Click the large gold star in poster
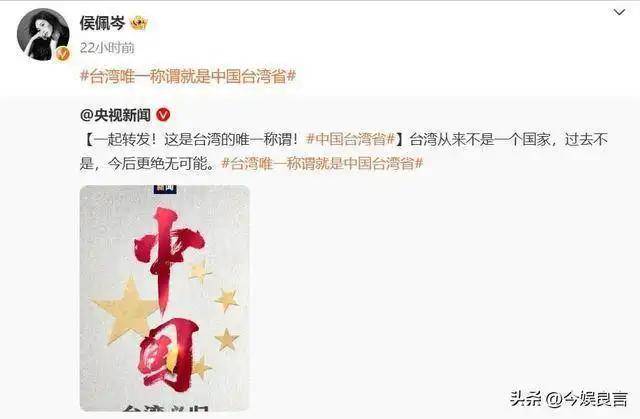 (x=125, y=310)
